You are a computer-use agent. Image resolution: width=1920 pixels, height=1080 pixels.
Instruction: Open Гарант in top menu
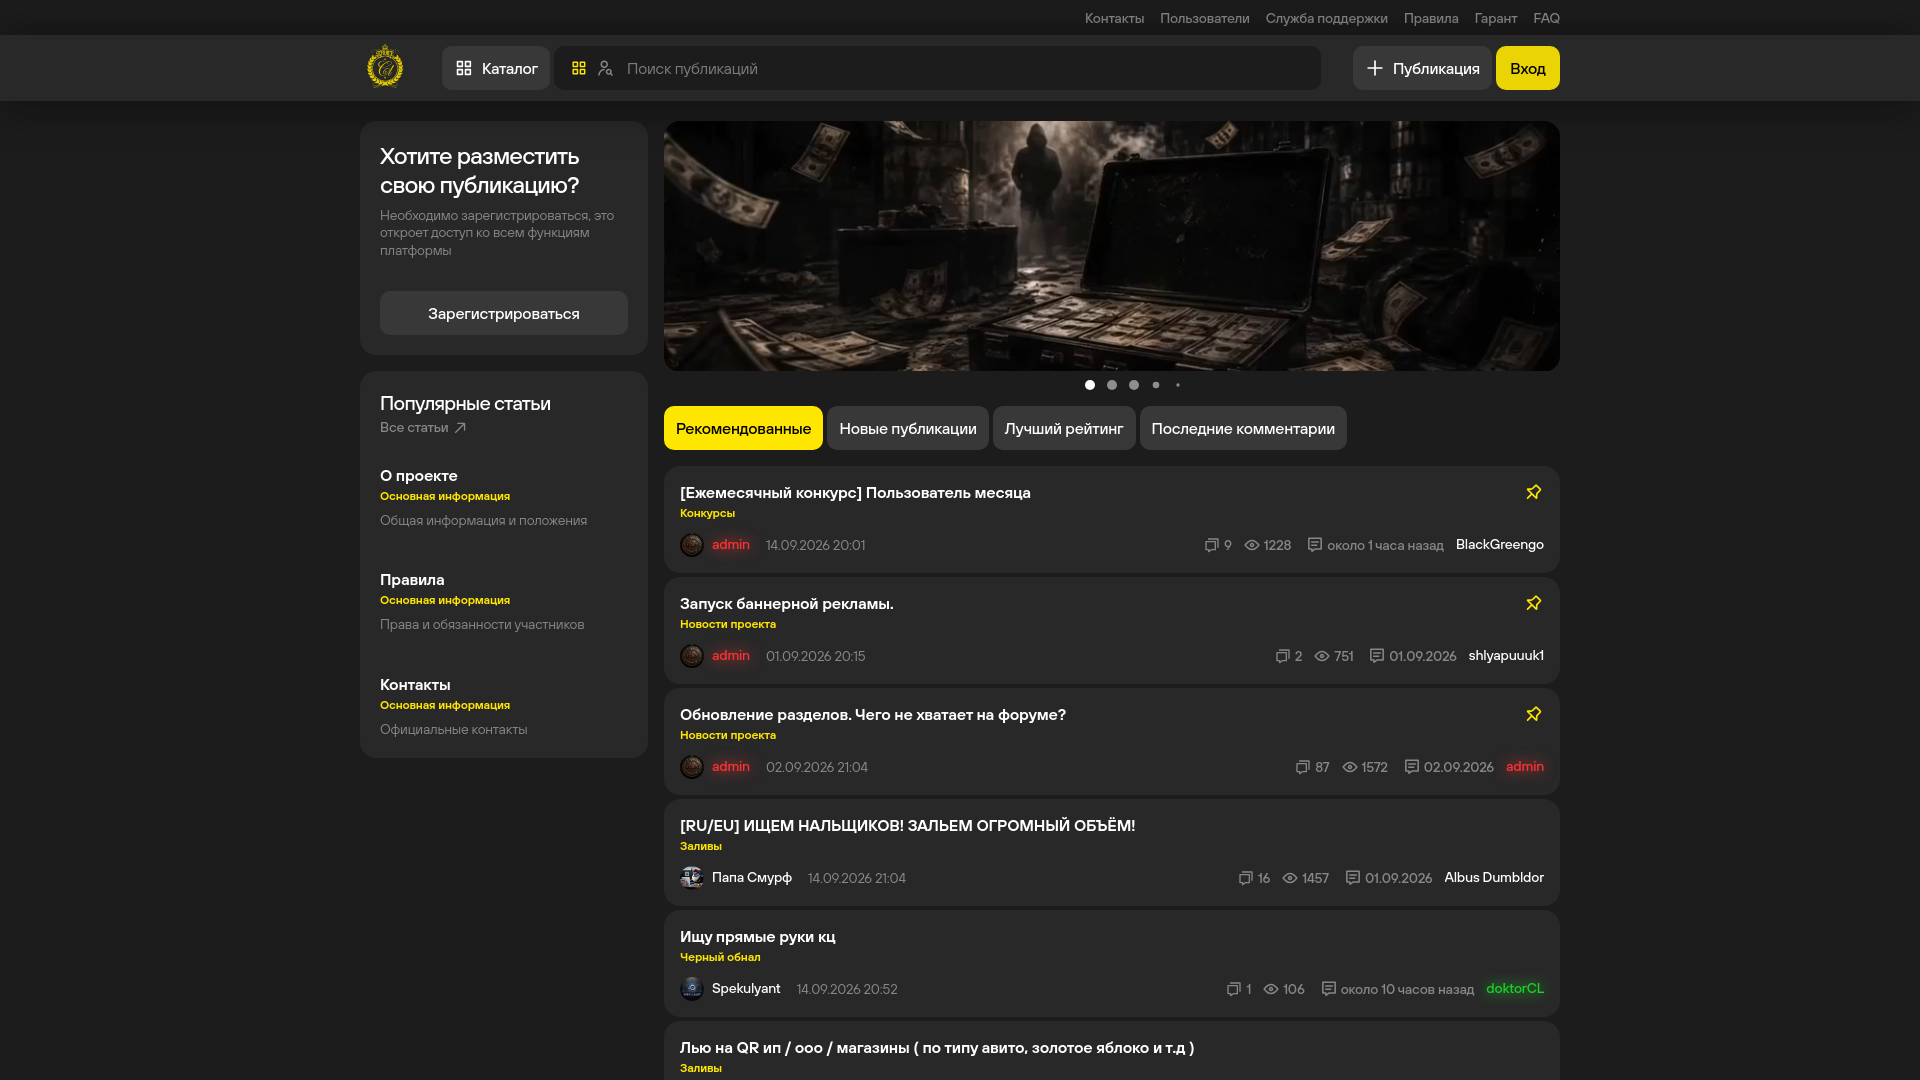[x=1495, y=18]
